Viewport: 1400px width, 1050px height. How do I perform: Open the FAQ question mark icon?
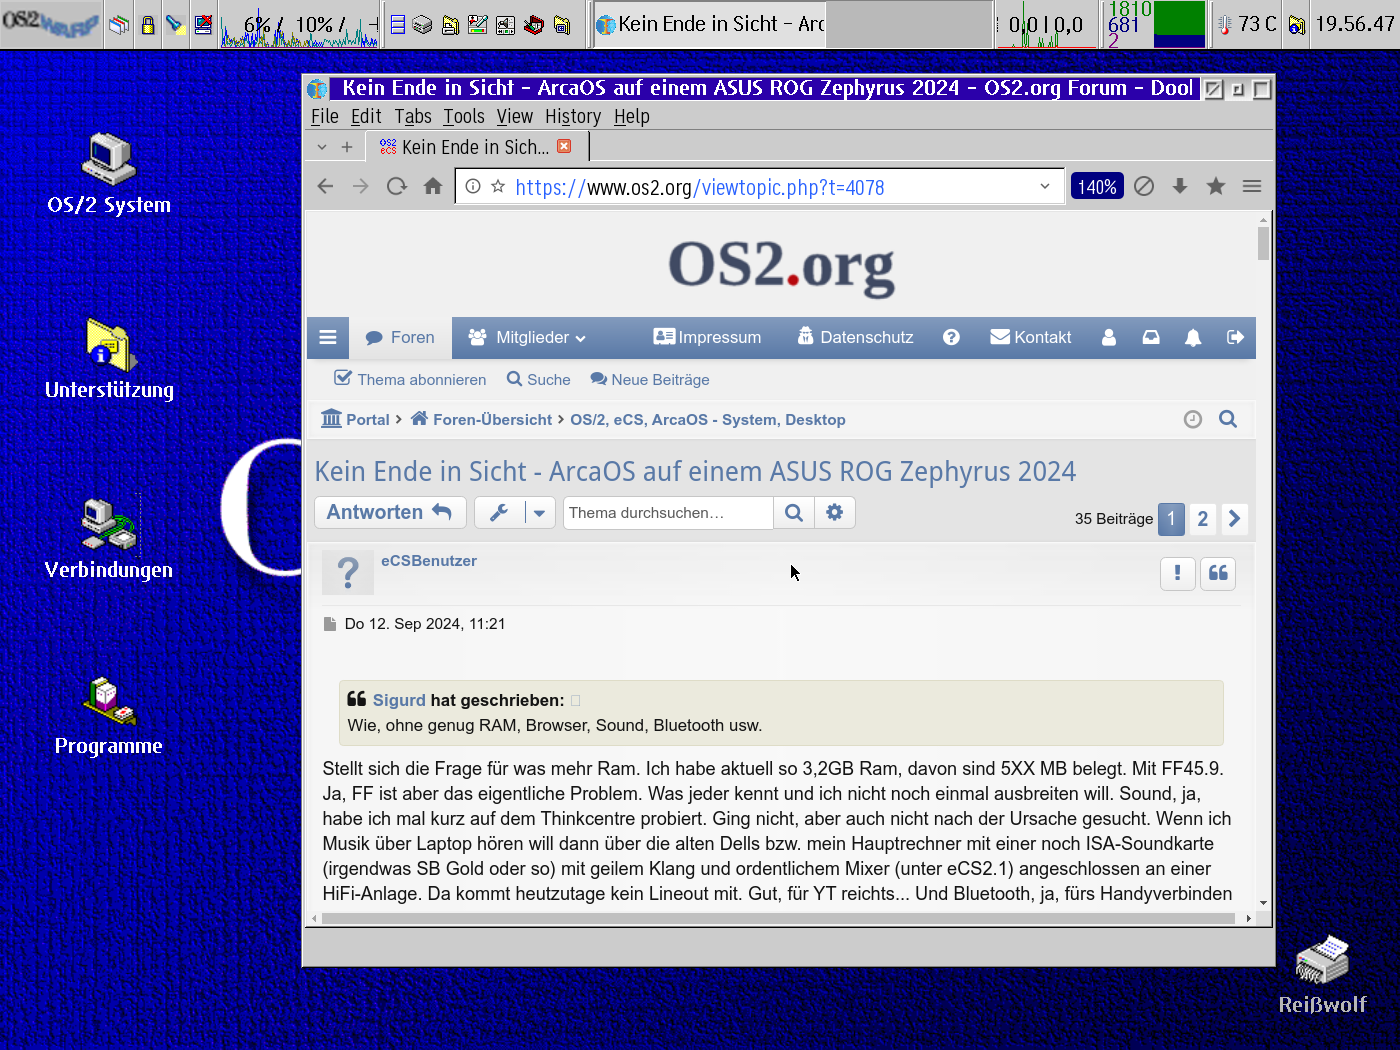pos(951,338)
